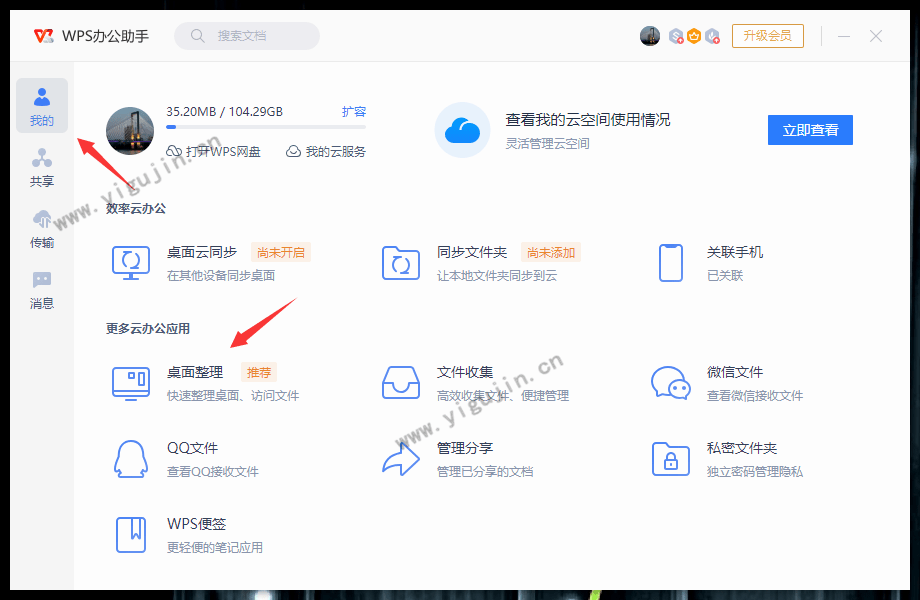Click the 尚未开启 status badge
920x600 pixels.
pyautogui.click(x=280, y=252)
